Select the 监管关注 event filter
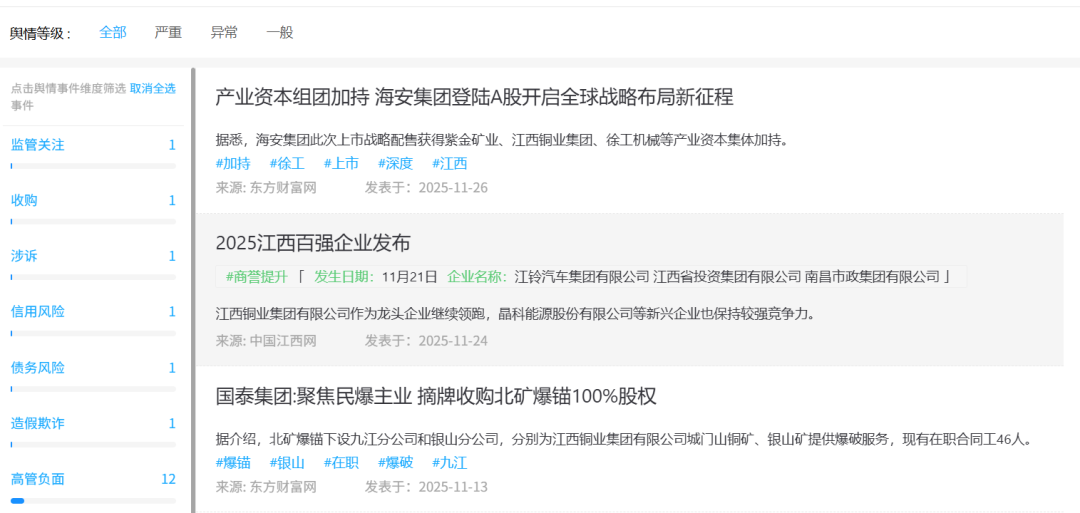Viewport: 1080px width, 513px height. point(38,145)
